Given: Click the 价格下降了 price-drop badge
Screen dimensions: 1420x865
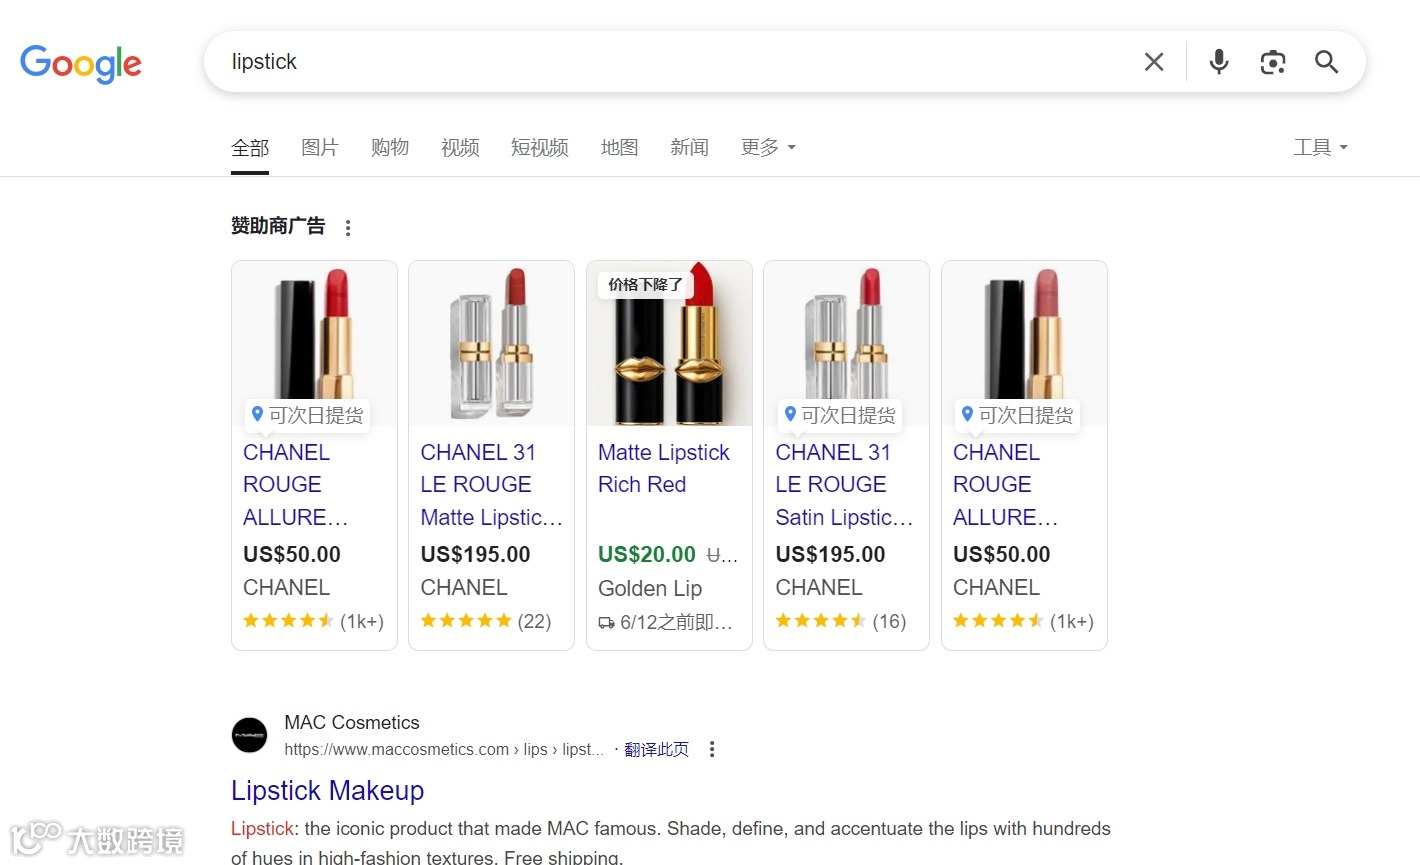Looking at the screenshot, I should click(646, 285).
